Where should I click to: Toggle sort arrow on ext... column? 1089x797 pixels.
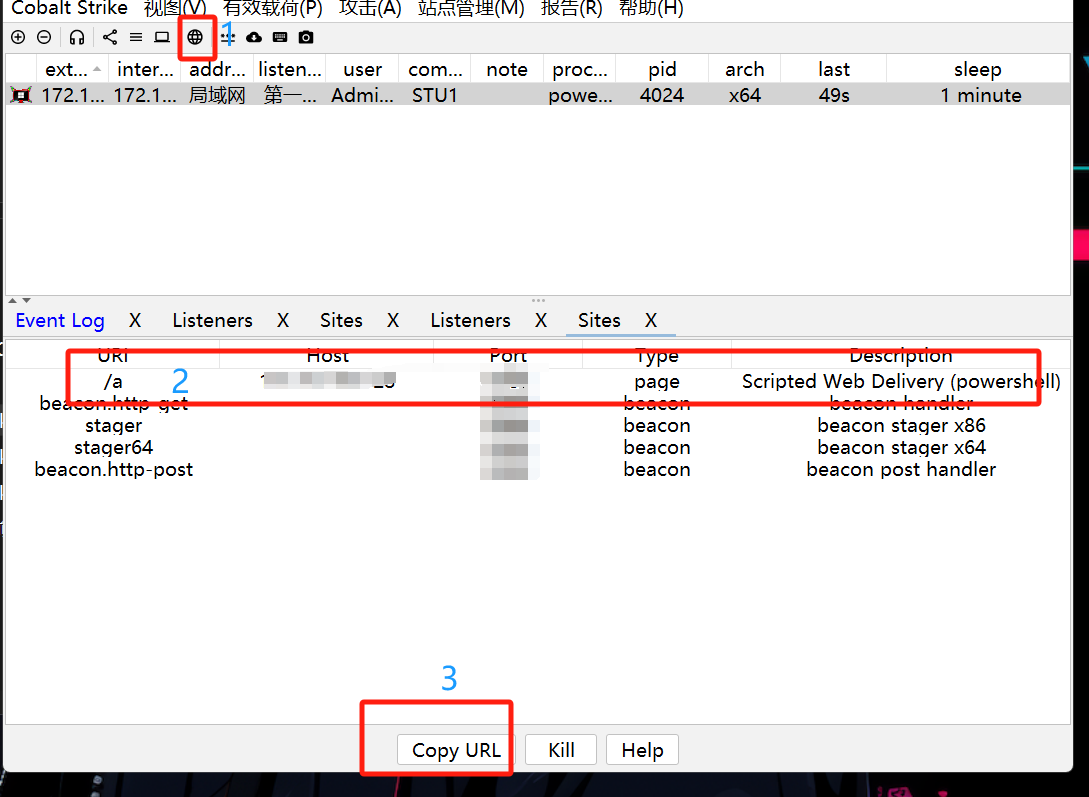coord(97,69)
